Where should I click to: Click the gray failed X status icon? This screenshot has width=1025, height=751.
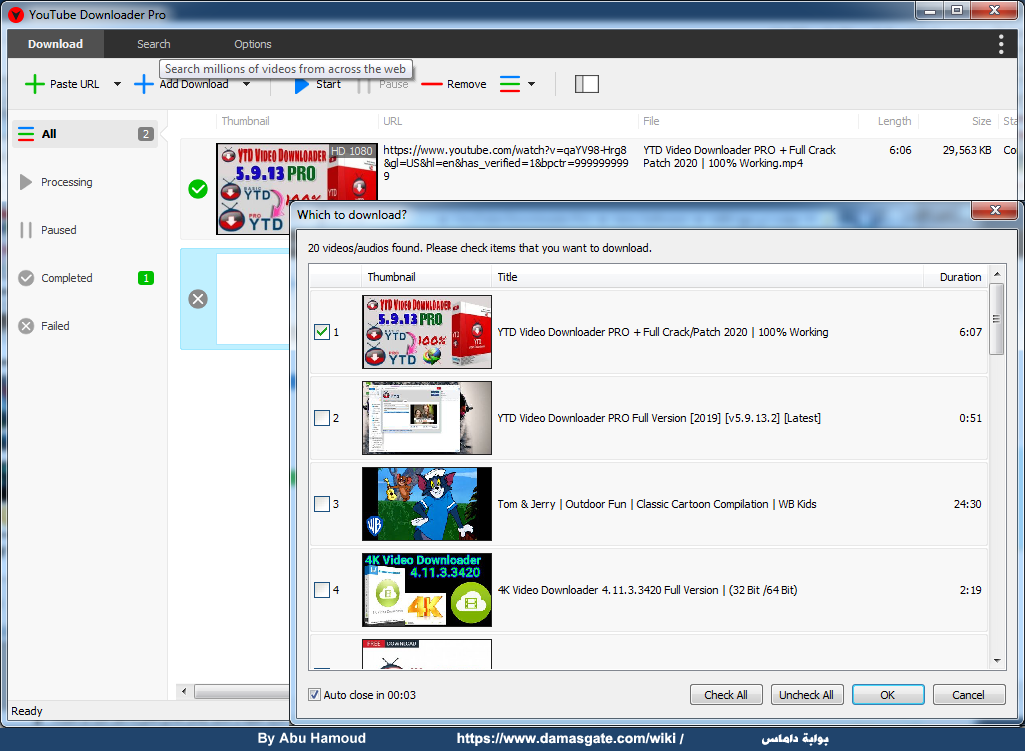coord(197,299)
